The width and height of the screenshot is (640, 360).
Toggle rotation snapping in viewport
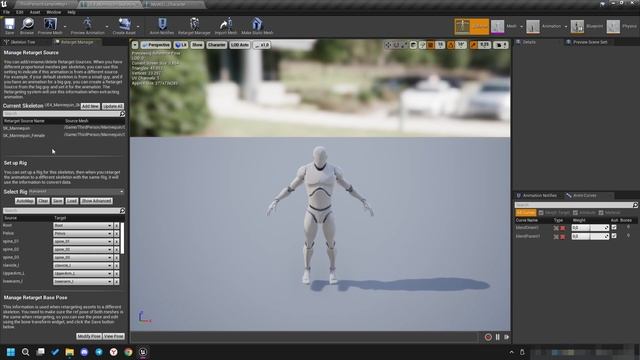[x=451, y=45]
